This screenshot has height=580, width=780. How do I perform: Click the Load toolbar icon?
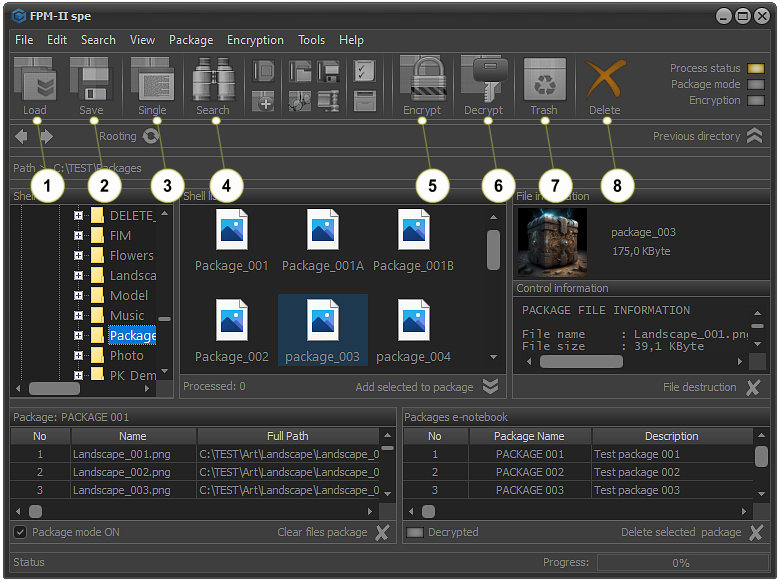click(35, 79)
